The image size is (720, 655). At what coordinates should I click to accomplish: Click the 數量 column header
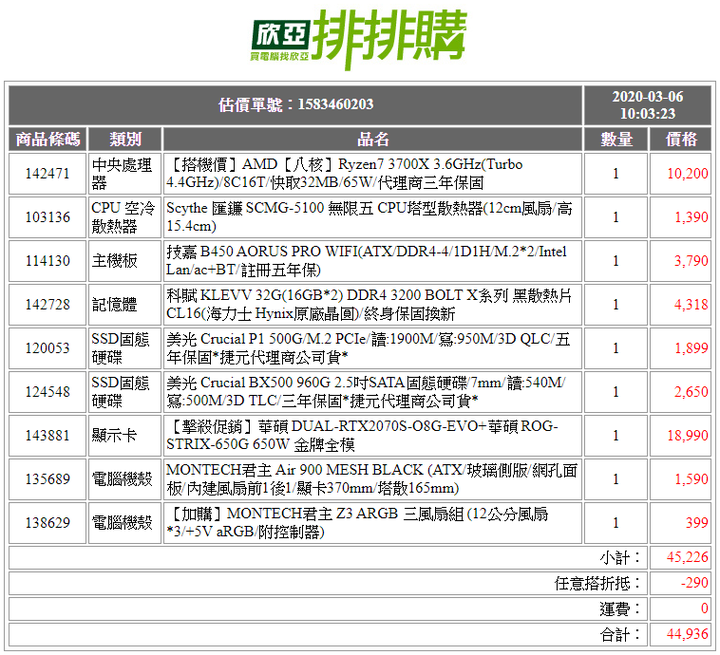pyautogui.click(x=616, y=139)
